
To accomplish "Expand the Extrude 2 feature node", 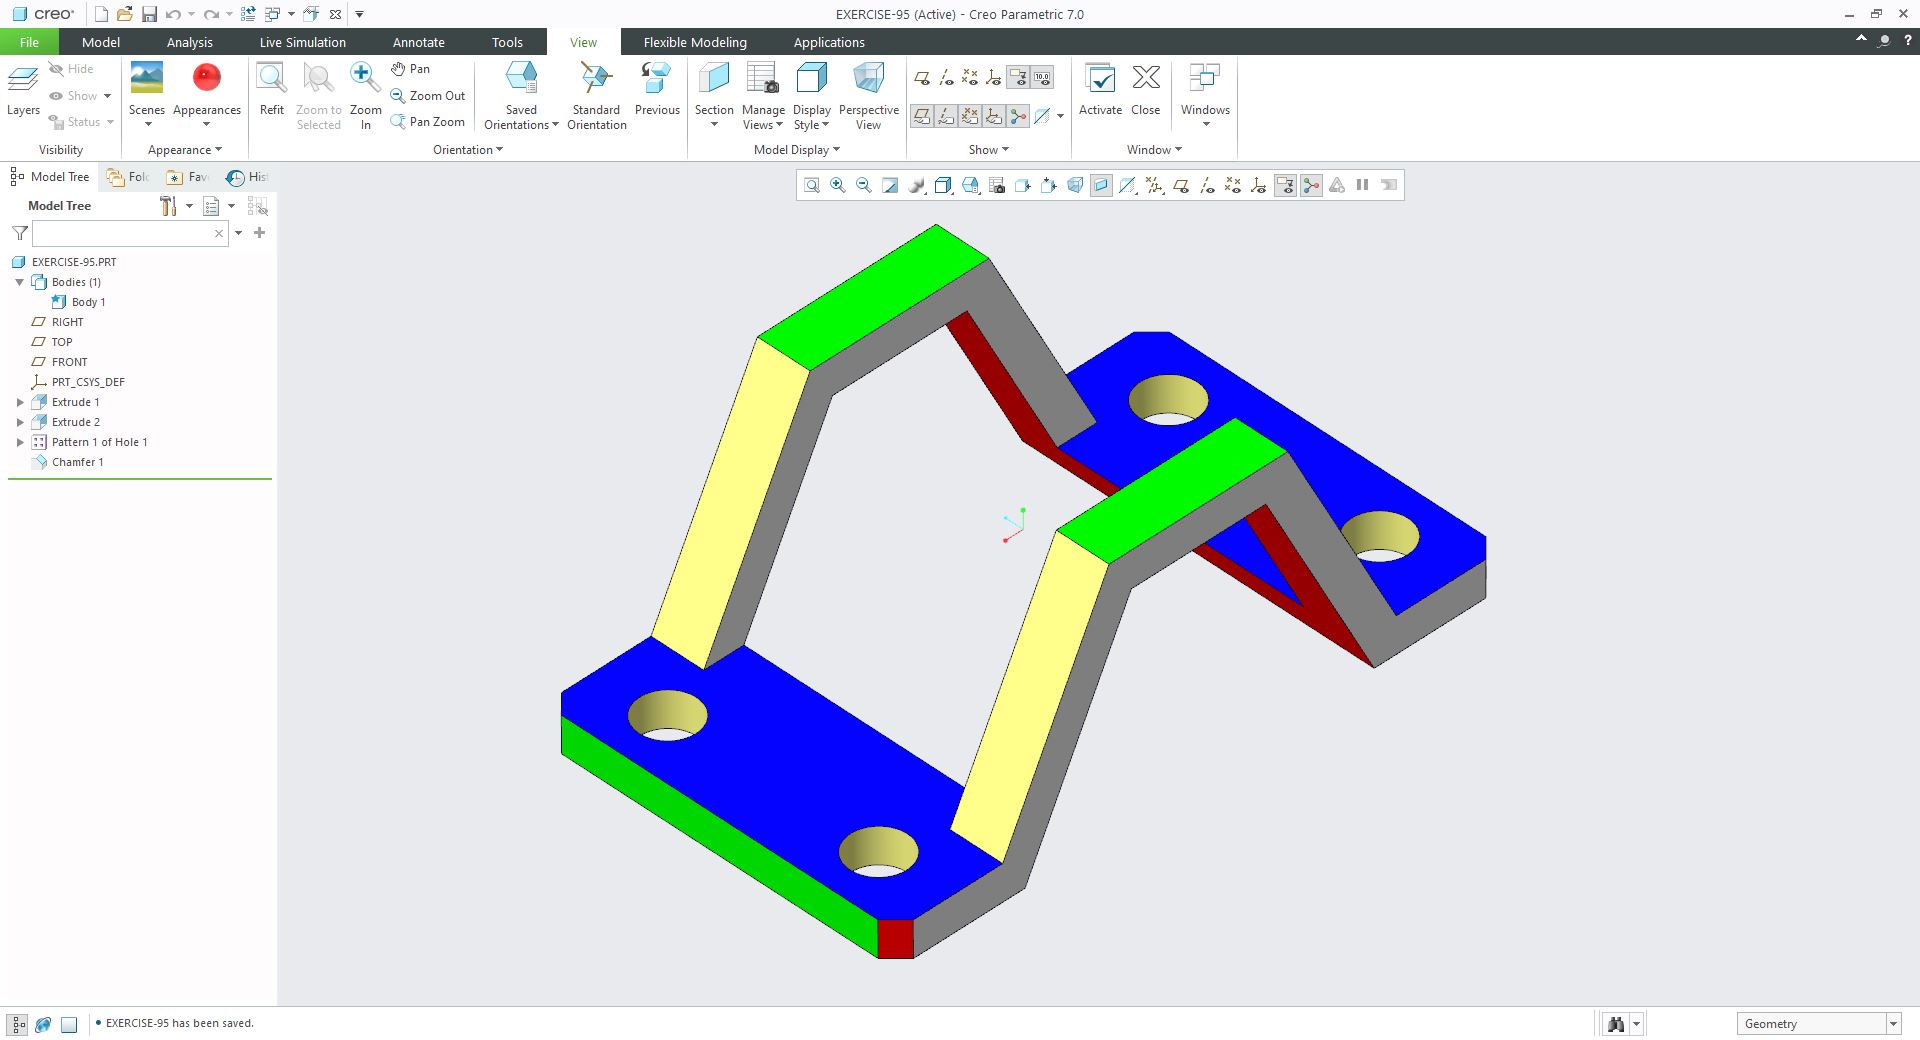I will (20, 422).
